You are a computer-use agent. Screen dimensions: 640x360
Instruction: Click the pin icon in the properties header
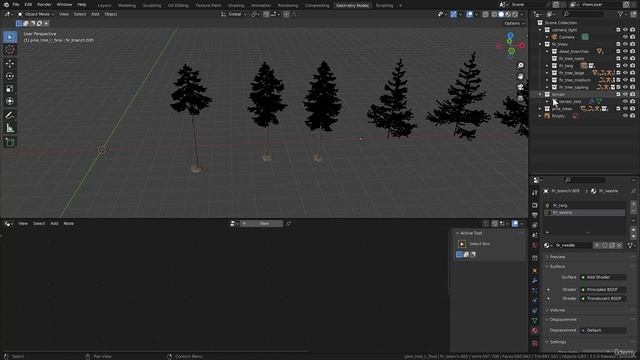click(x=633, y=191)
